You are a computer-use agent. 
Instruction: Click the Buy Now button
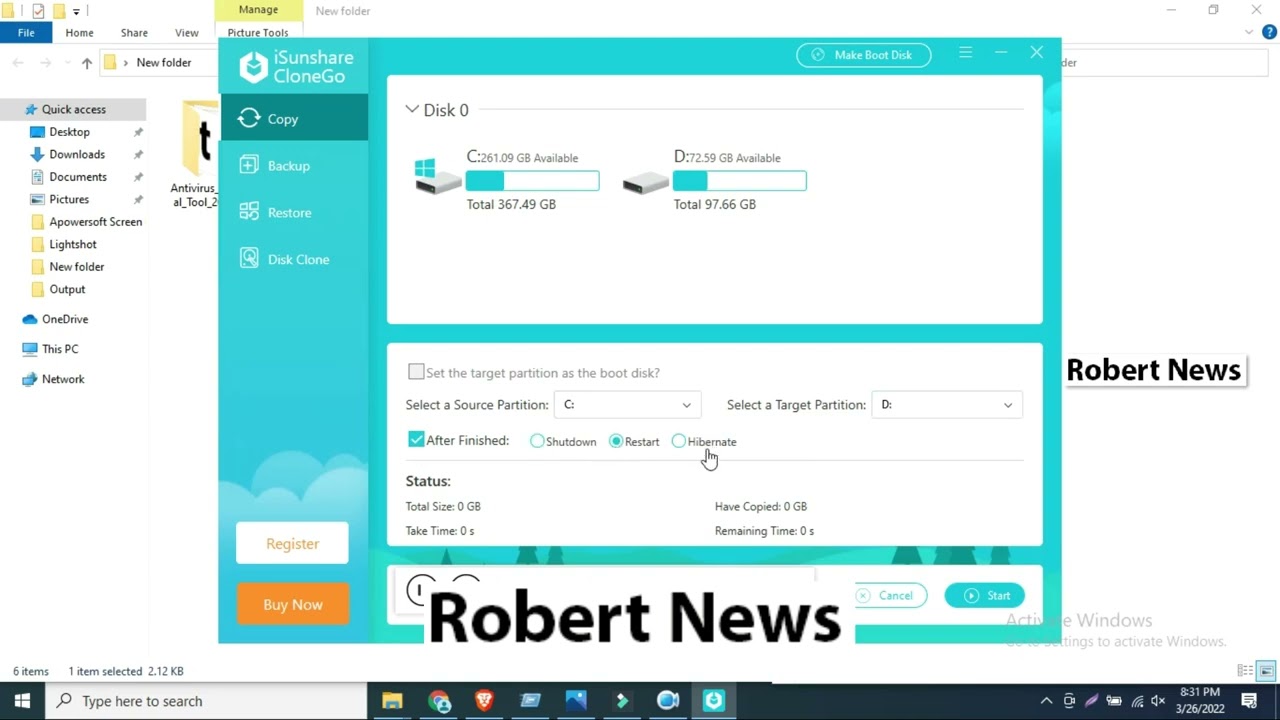tap(293, 604)
